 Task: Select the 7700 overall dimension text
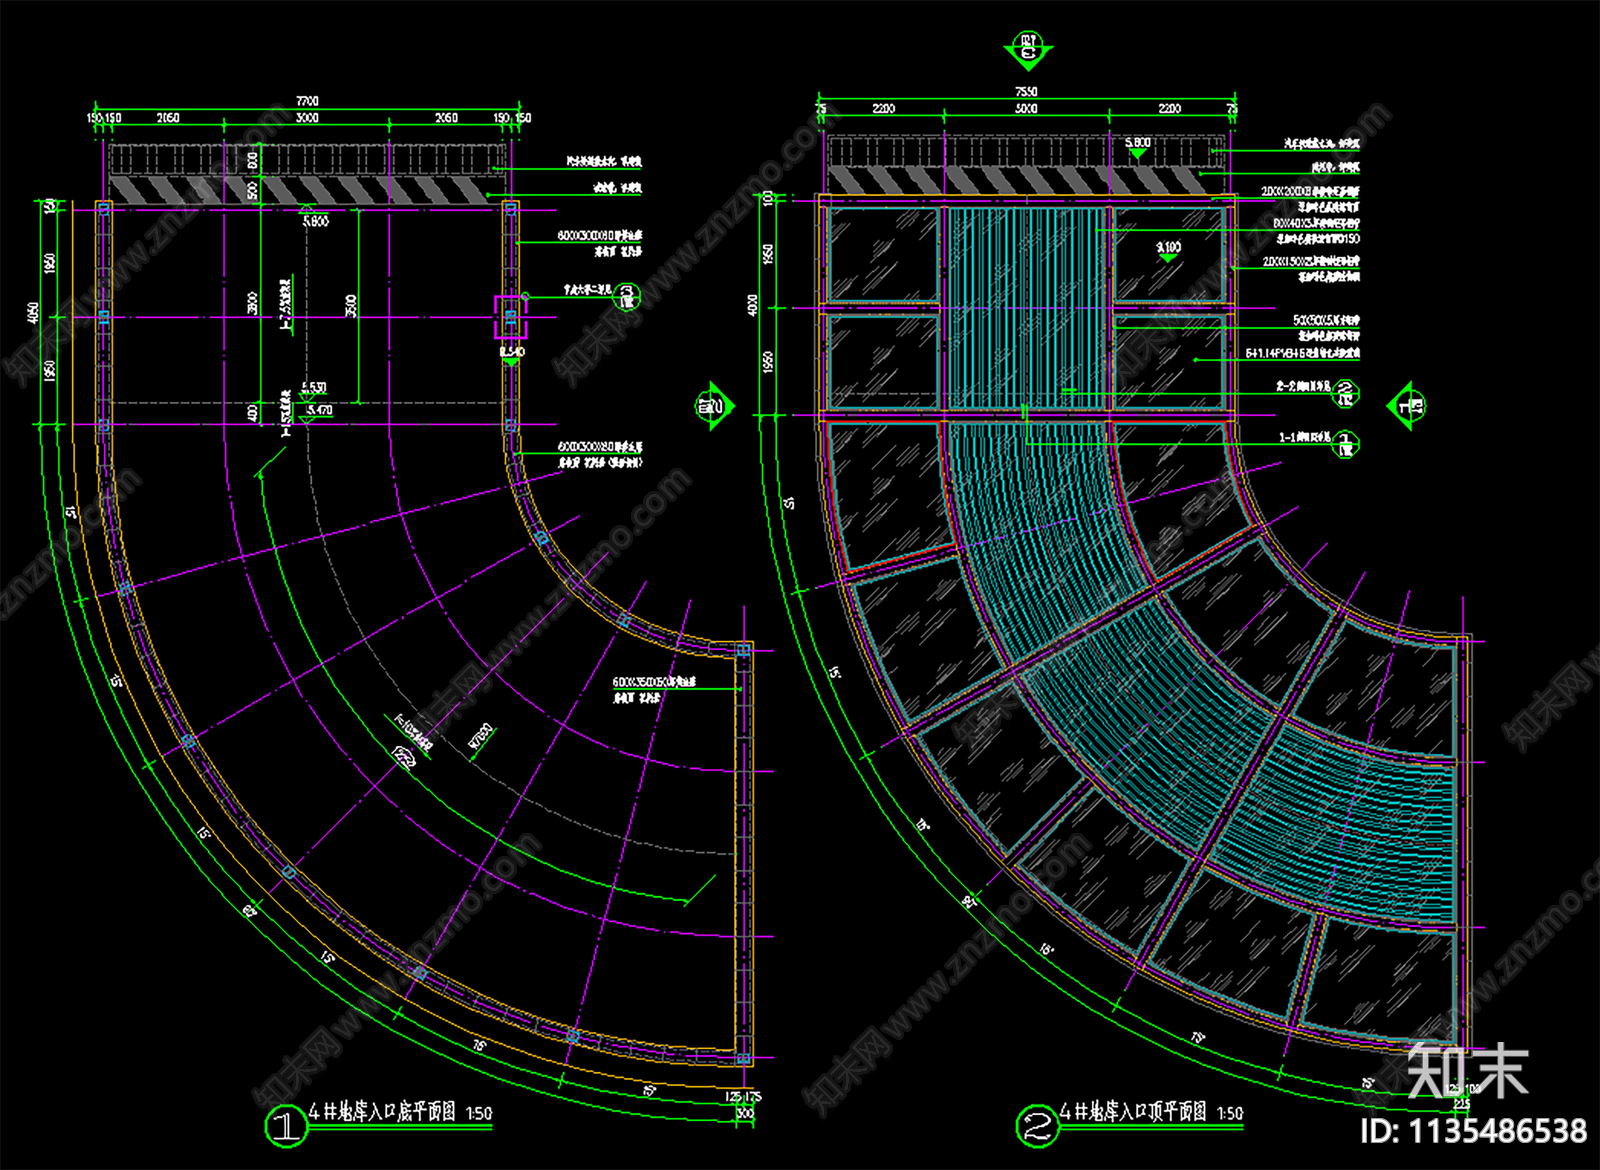click(x=308, y=101)
